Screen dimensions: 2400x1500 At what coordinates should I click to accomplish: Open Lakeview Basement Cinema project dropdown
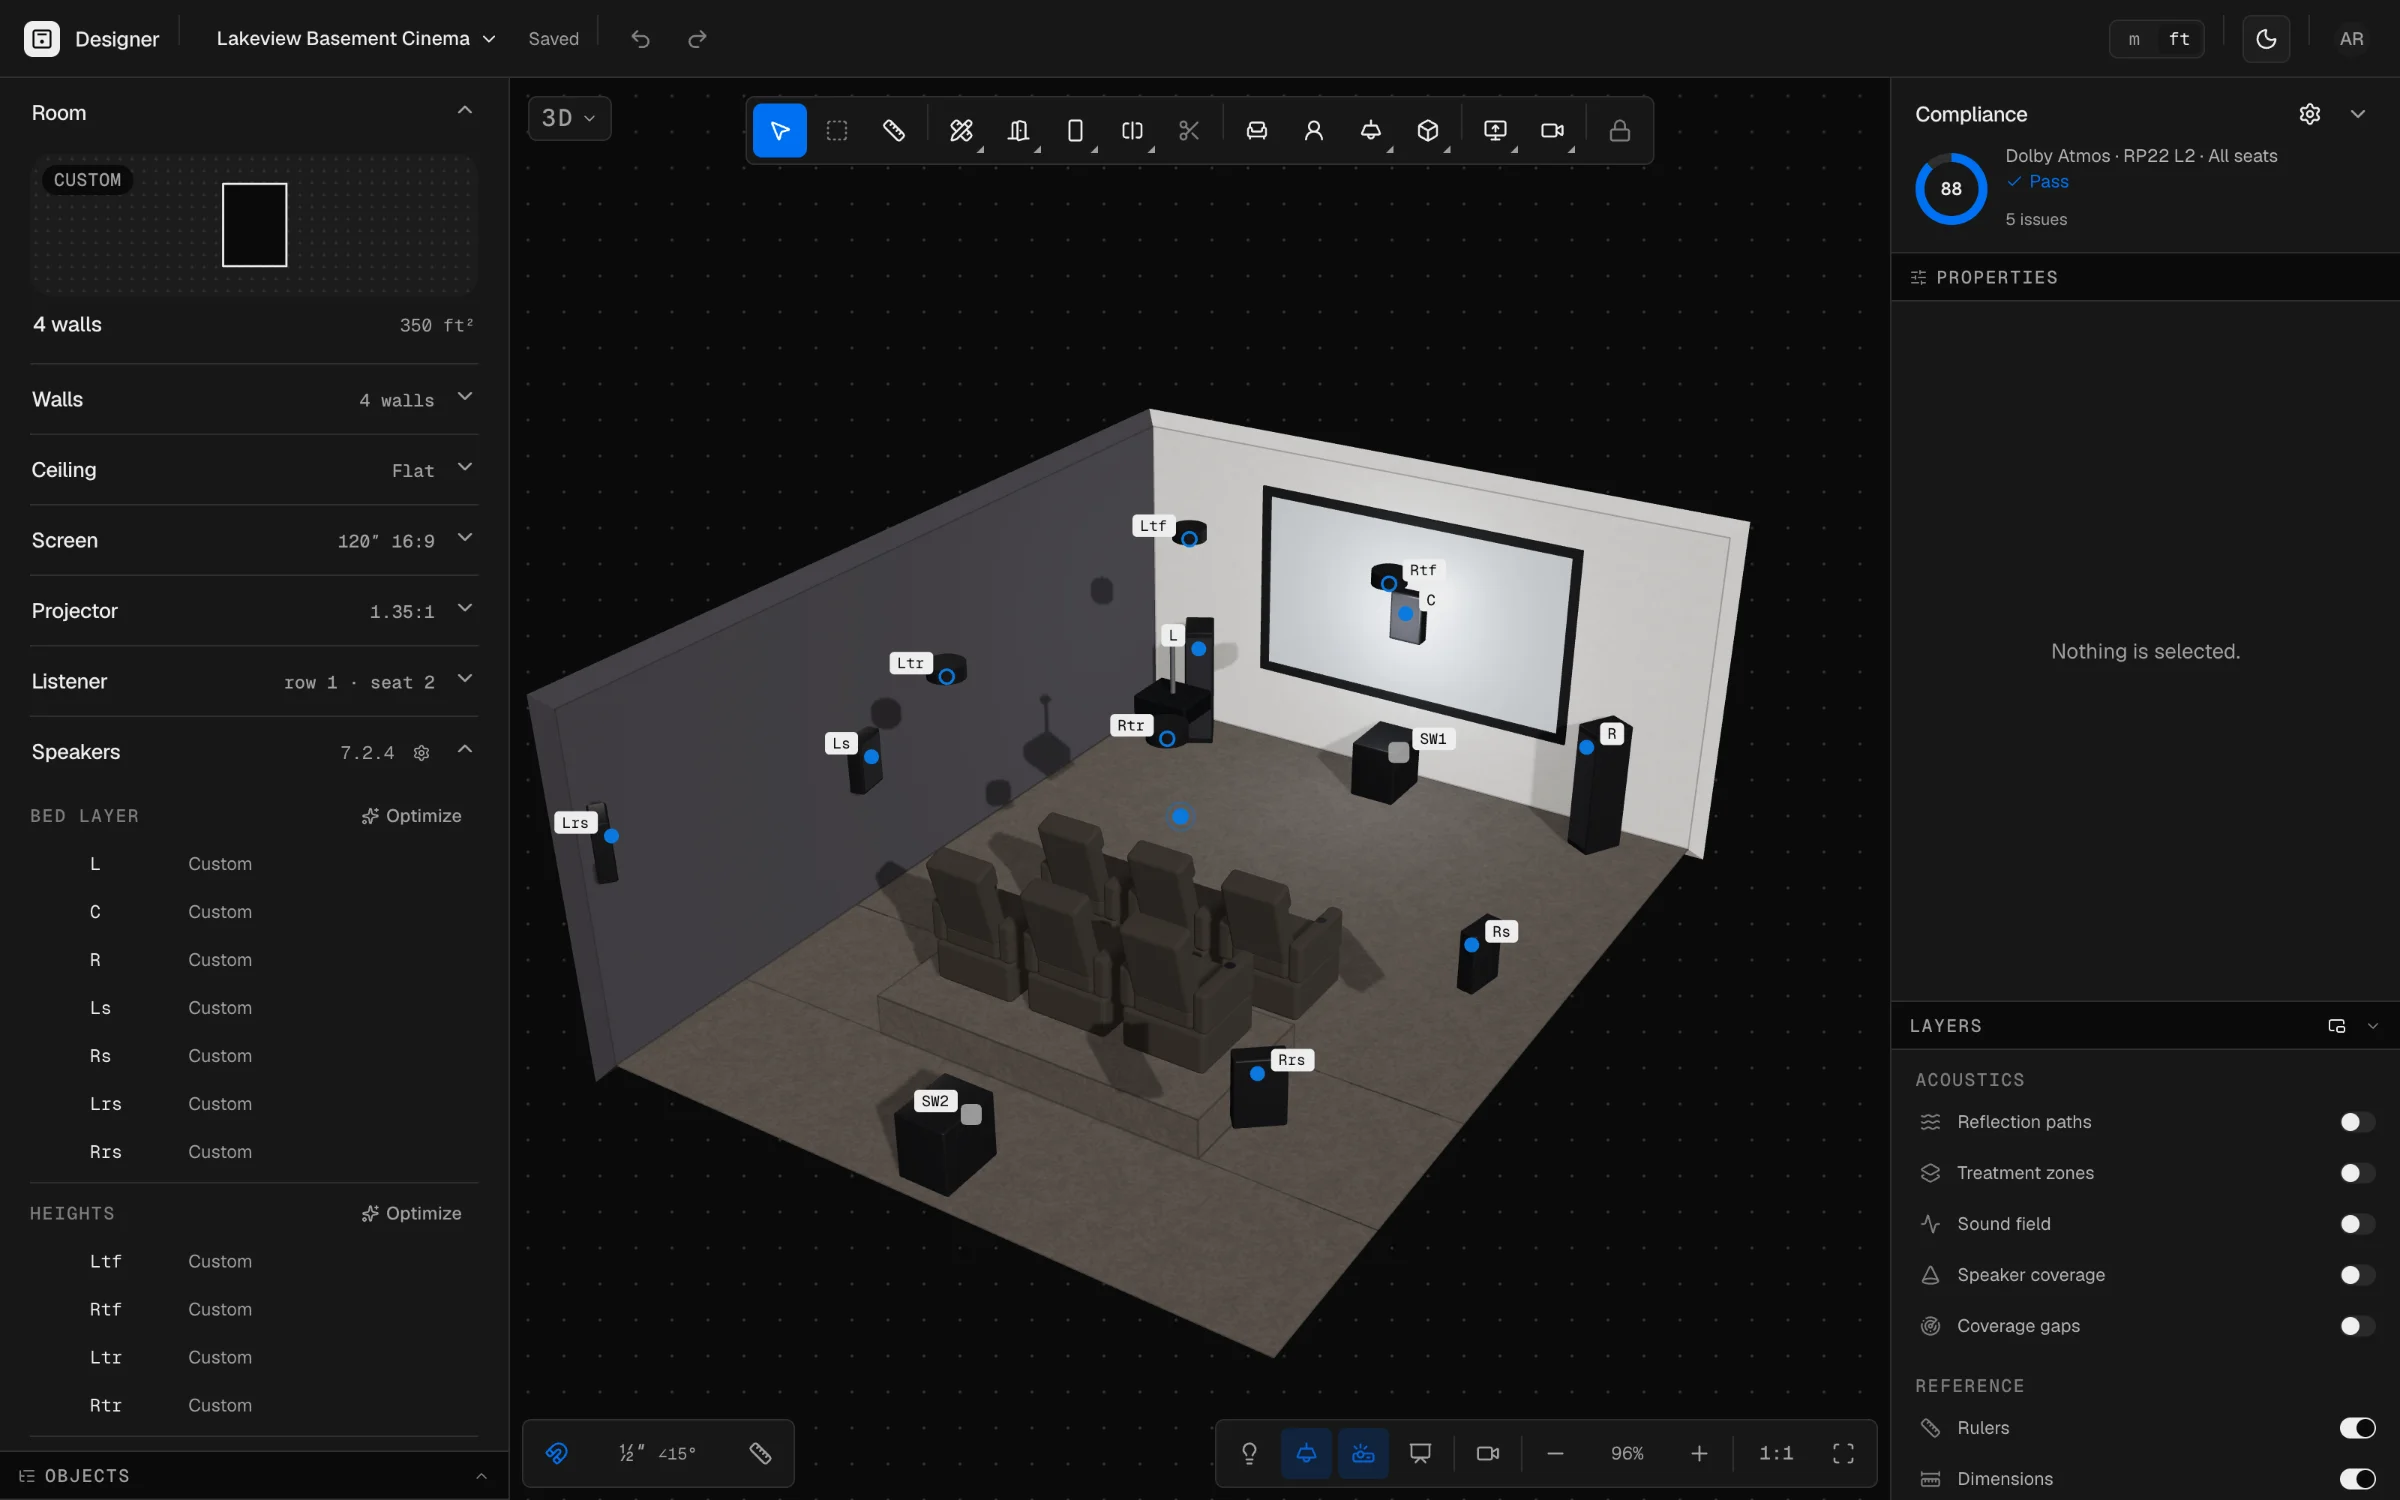pos(356,39)
